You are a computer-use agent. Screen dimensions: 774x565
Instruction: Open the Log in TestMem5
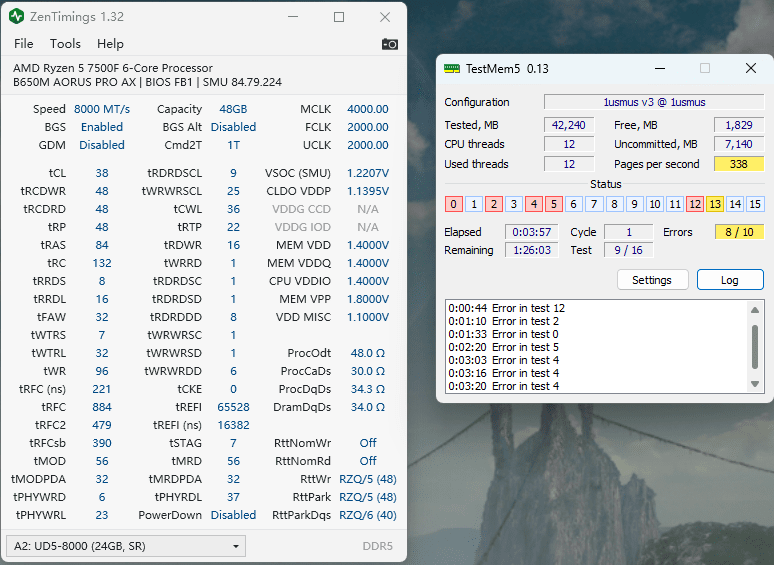730,280
